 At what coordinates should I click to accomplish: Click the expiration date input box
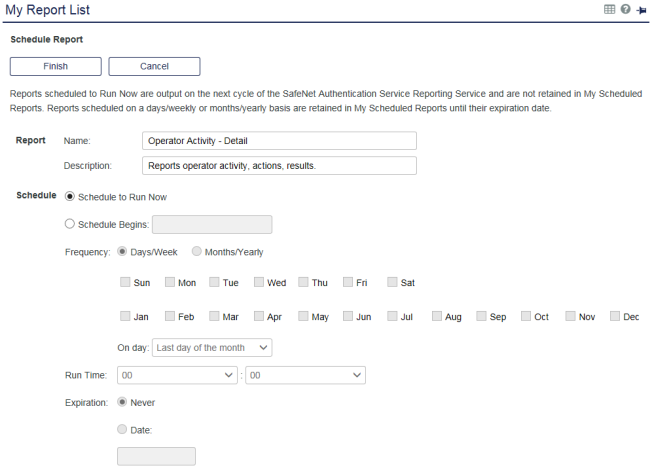tap(156, 457)
